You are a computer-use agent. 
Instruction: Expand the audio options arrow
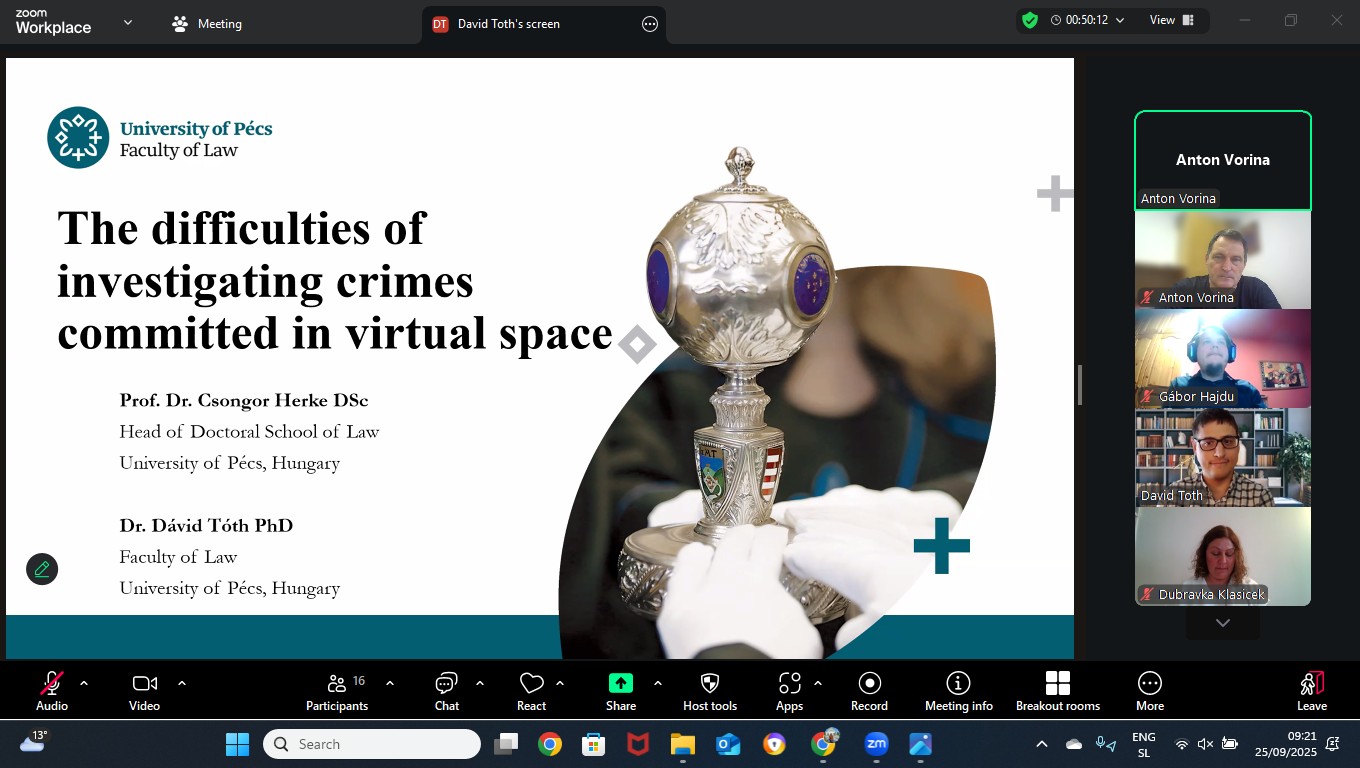[84, 683]
